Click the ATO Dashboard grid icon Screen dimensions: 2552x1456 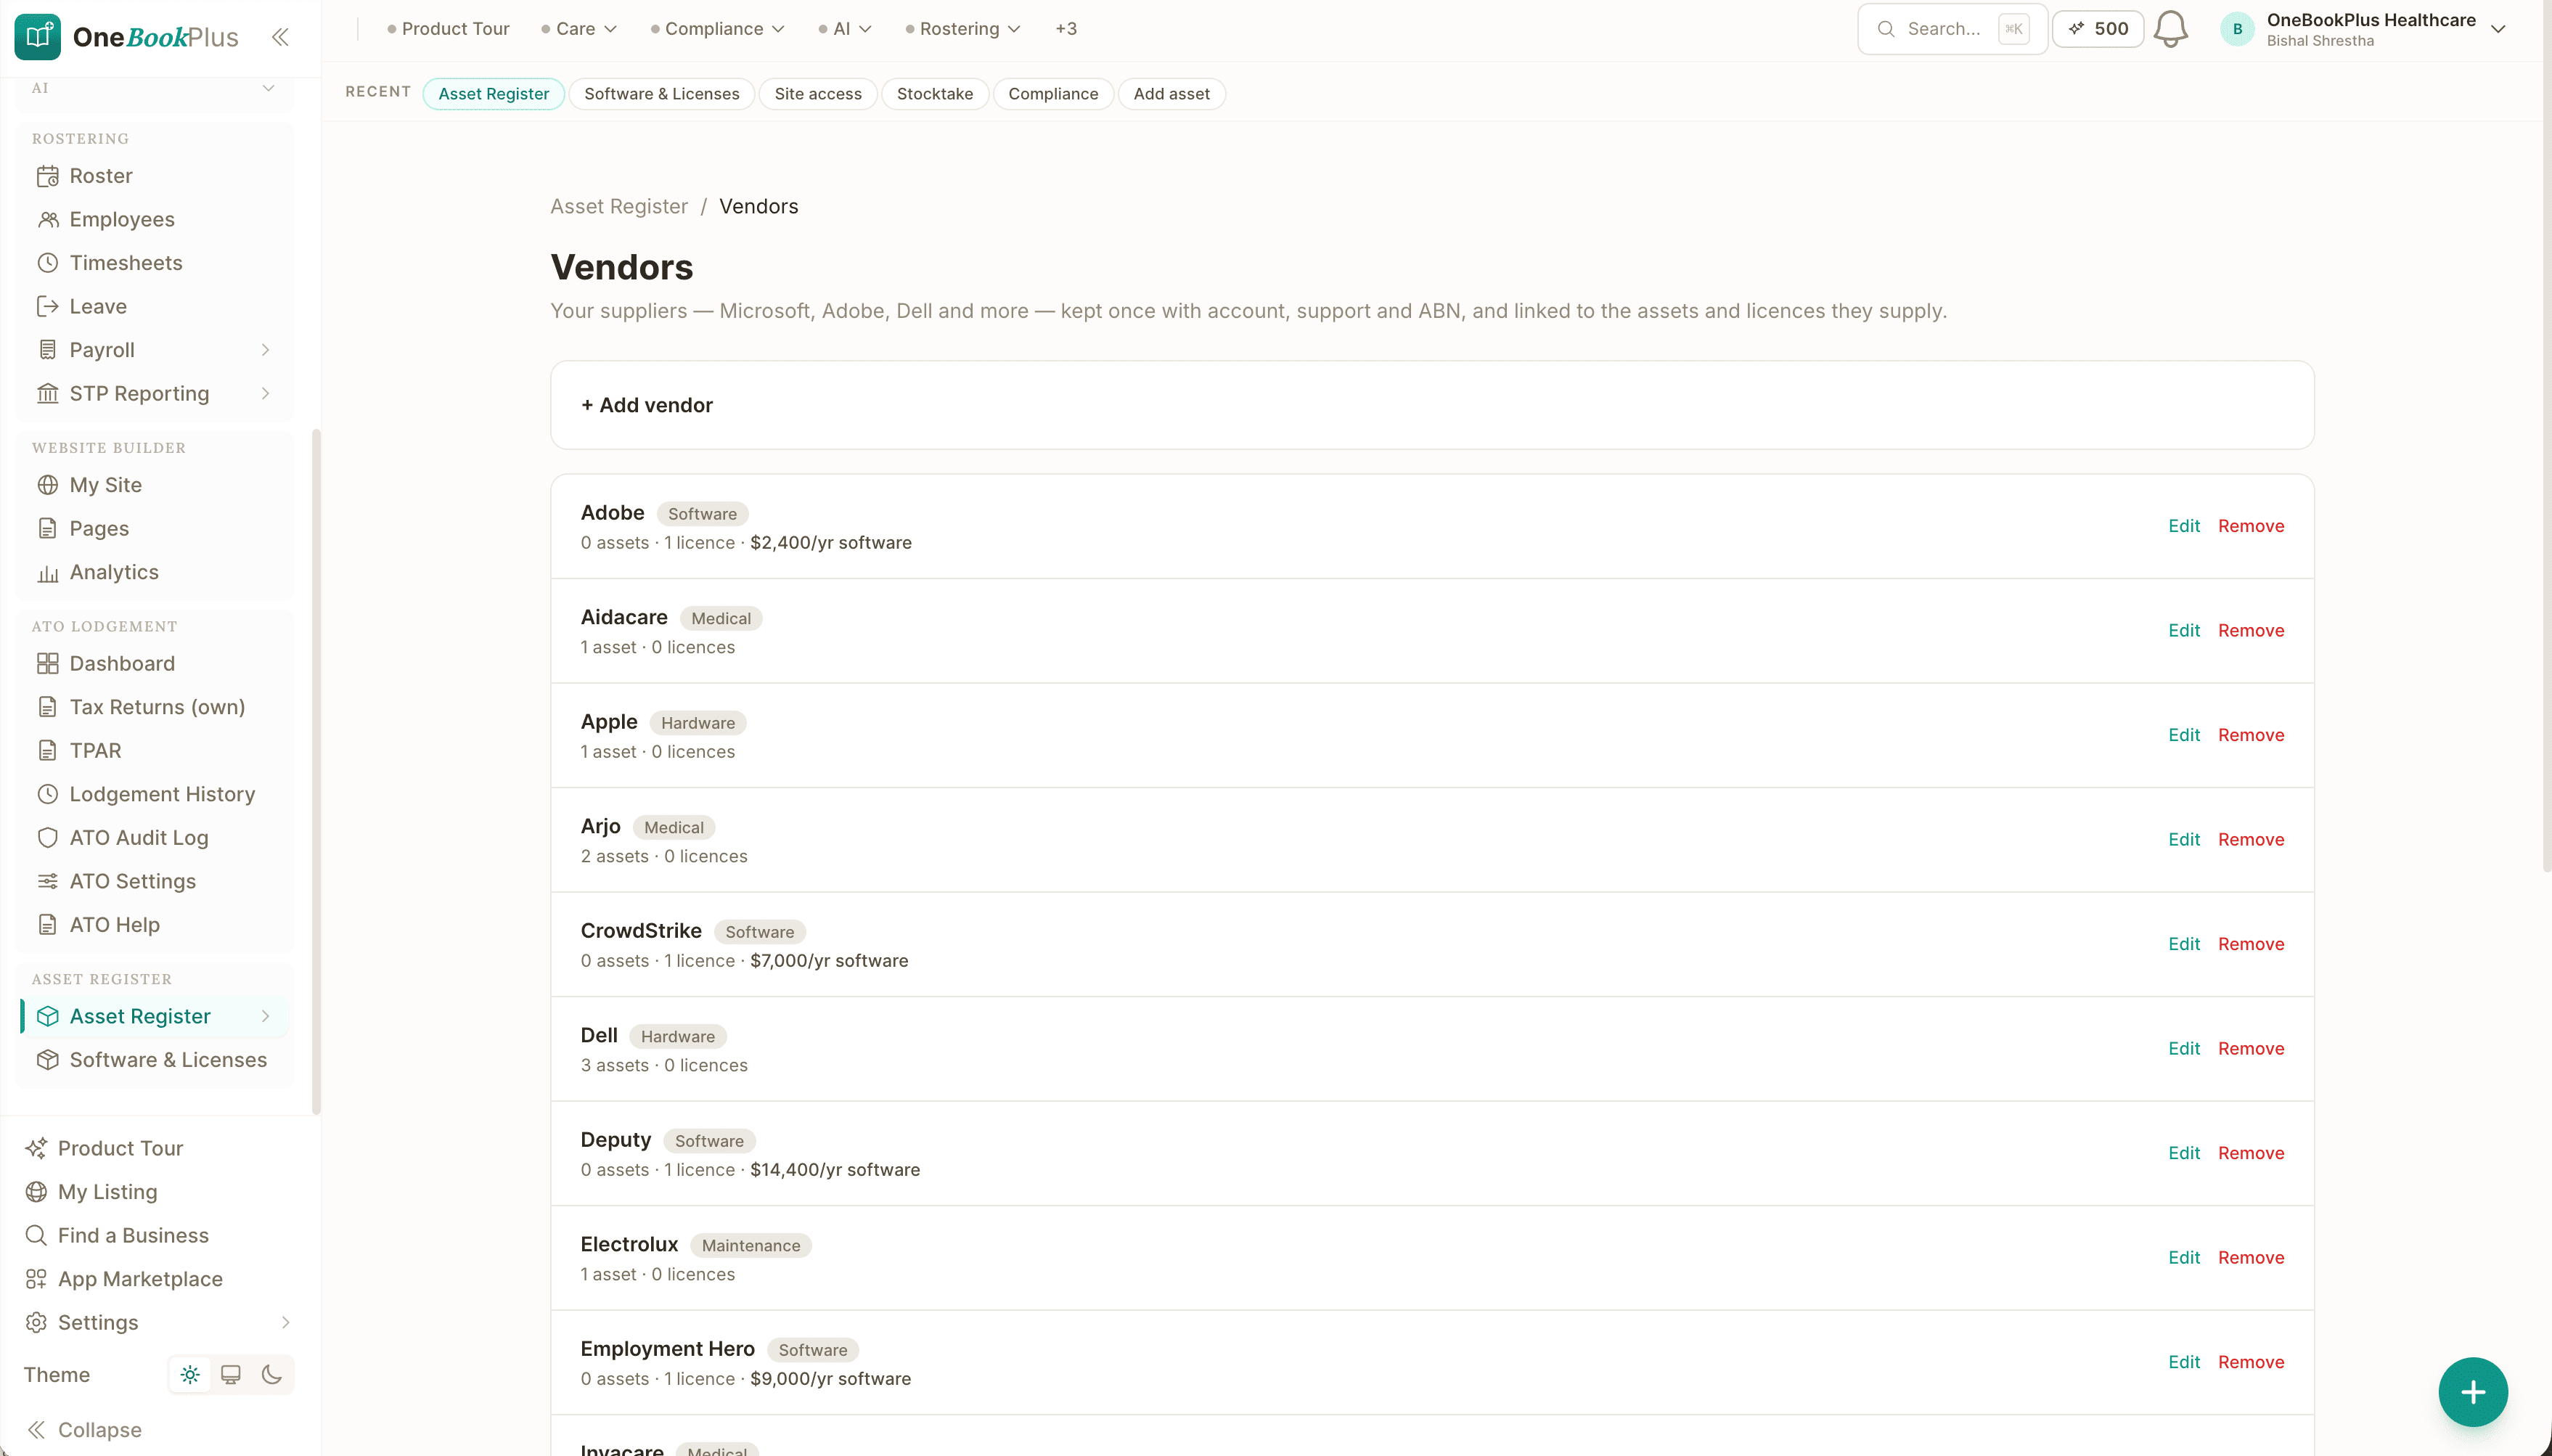coord(47,663)
